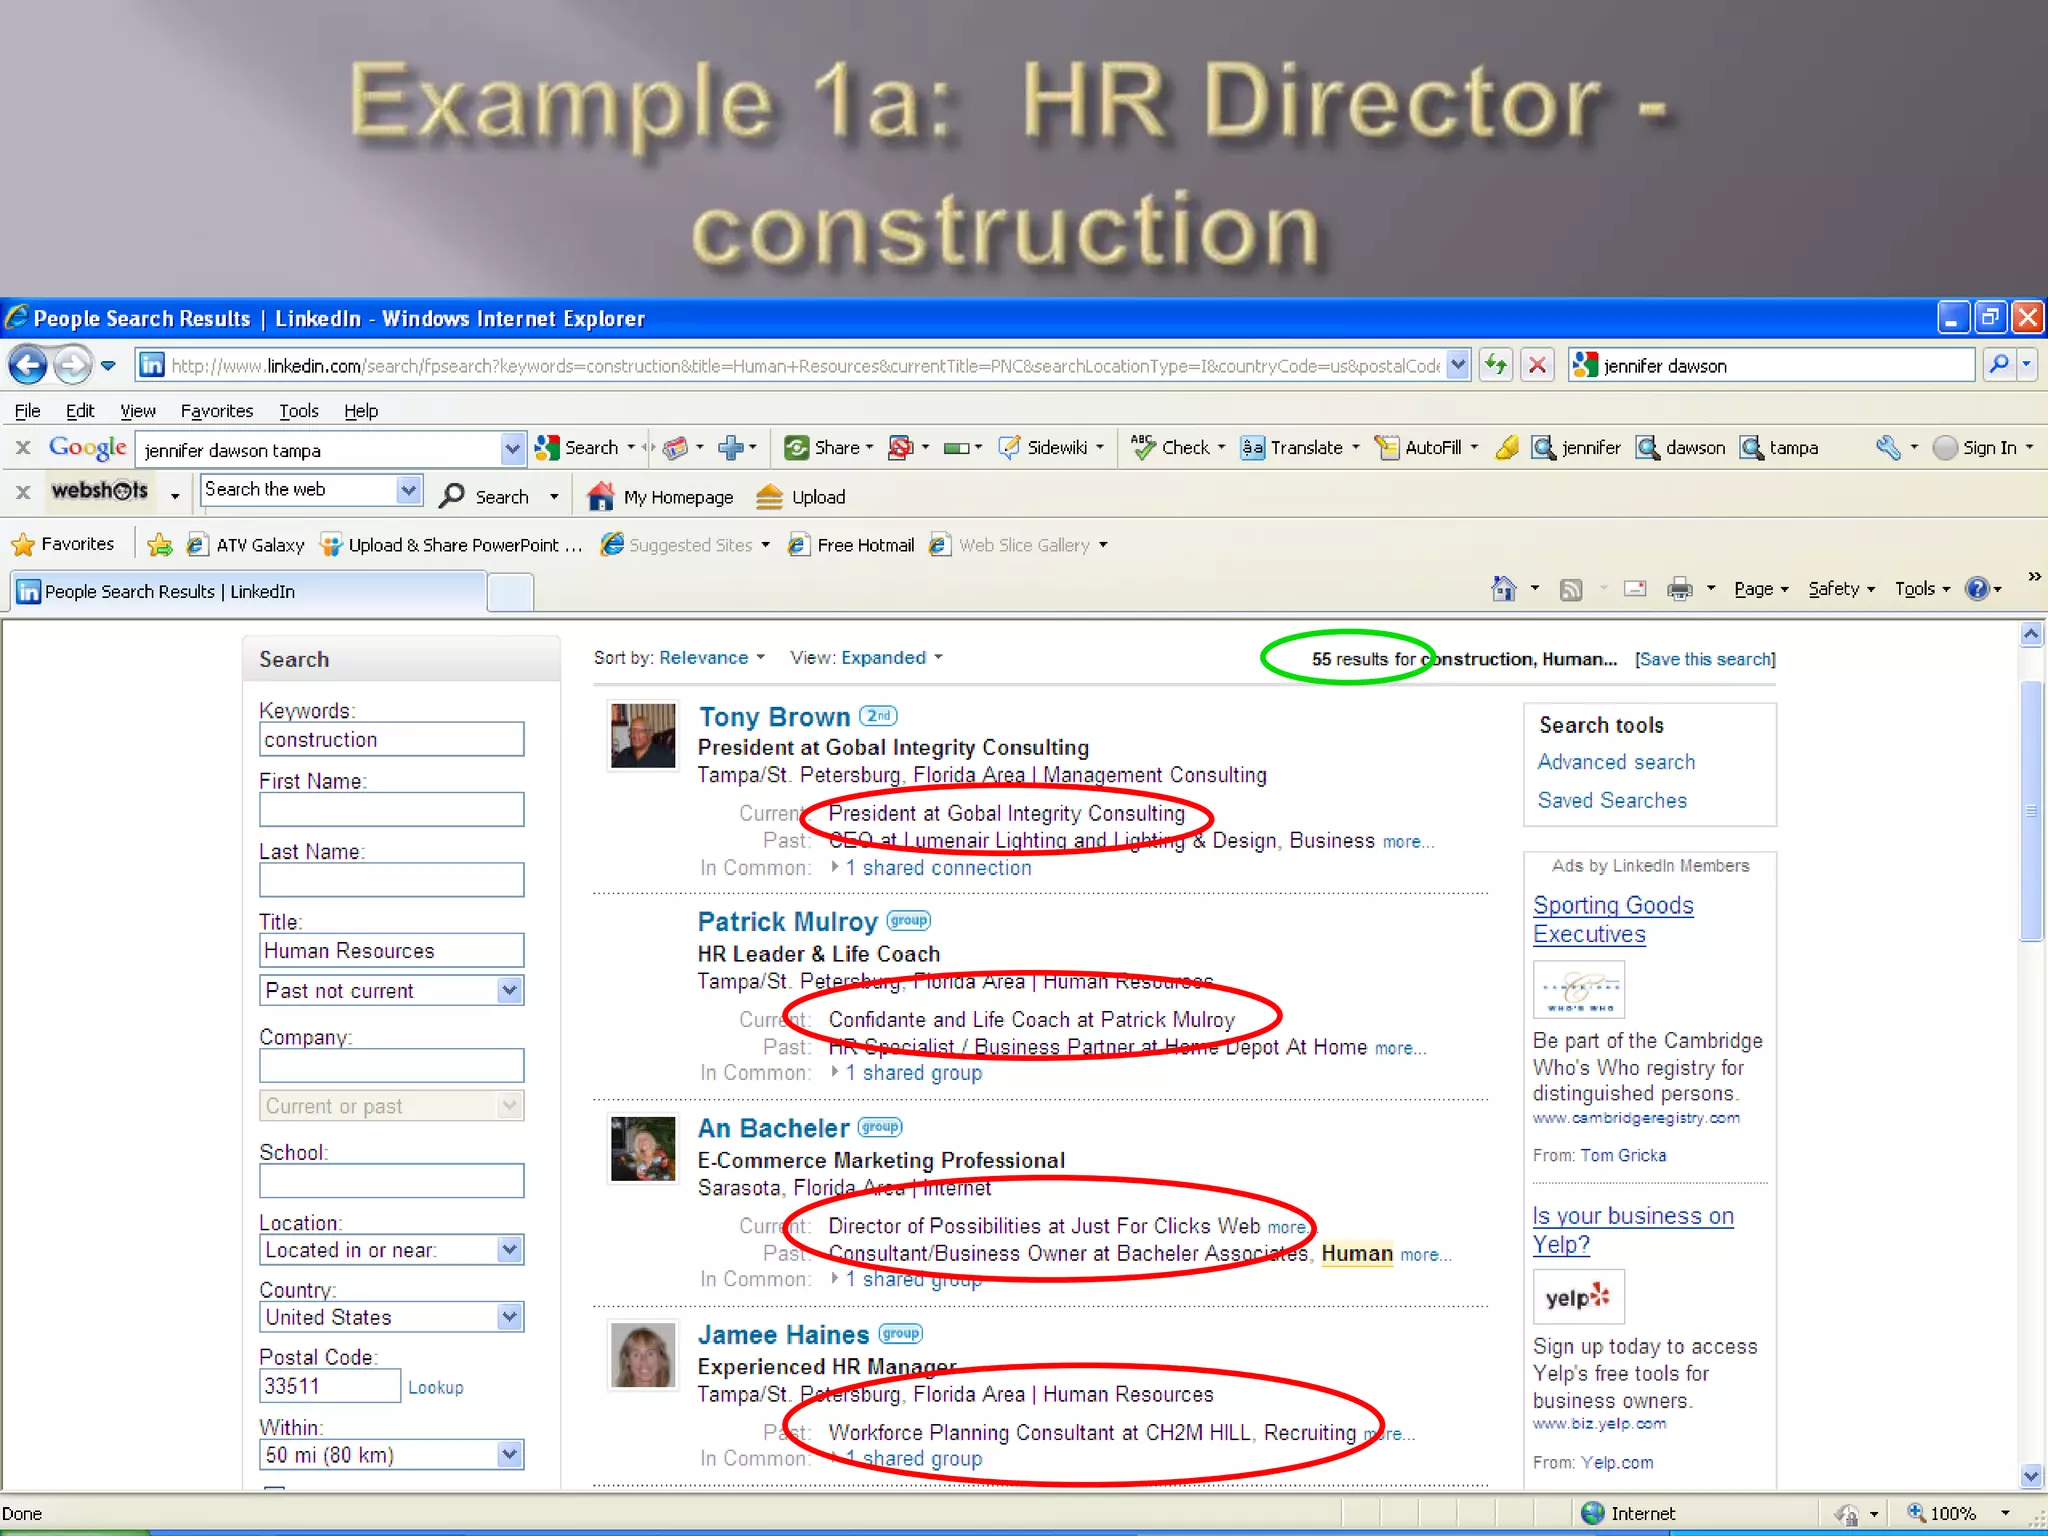Screen dimensions: 2048x1536
Task: Use the AutoFill toolbar button
Action: pos(1426,447)
